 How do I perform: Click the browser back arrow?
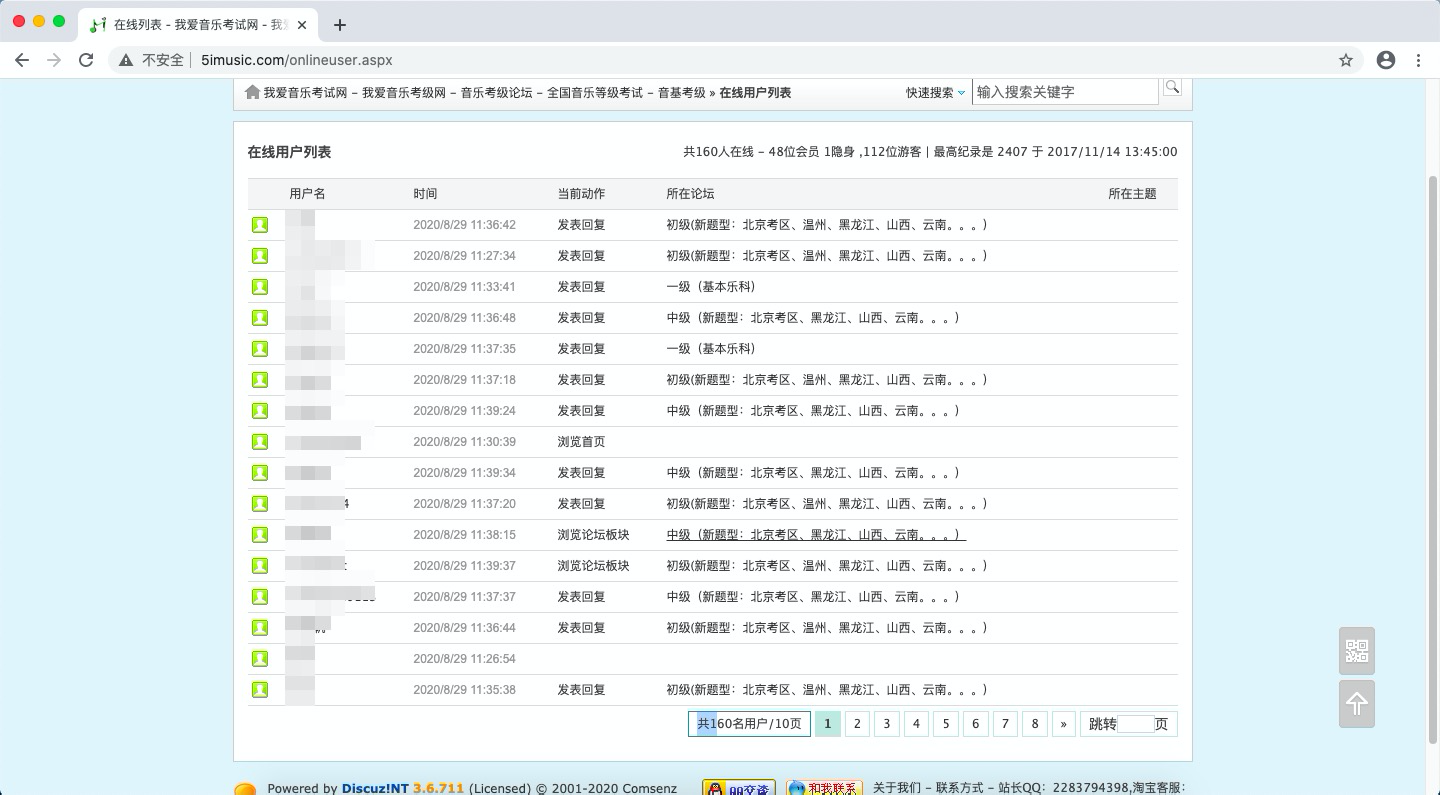(22, 60)
